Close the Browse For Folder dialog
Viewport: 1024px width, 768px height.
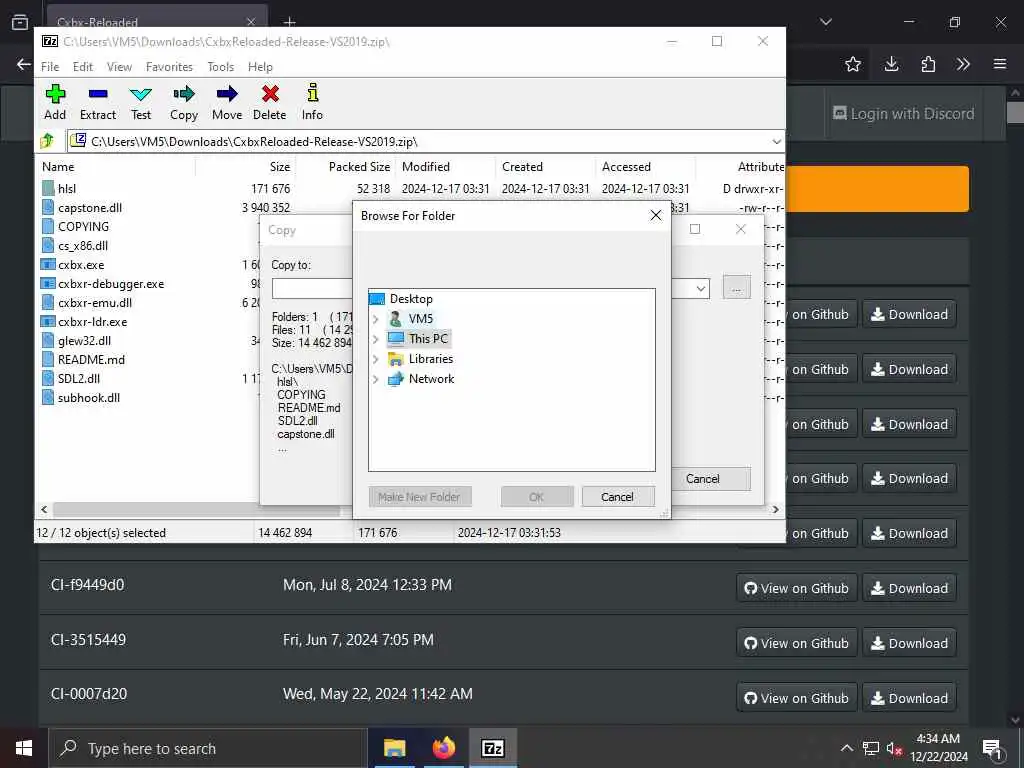656,216
